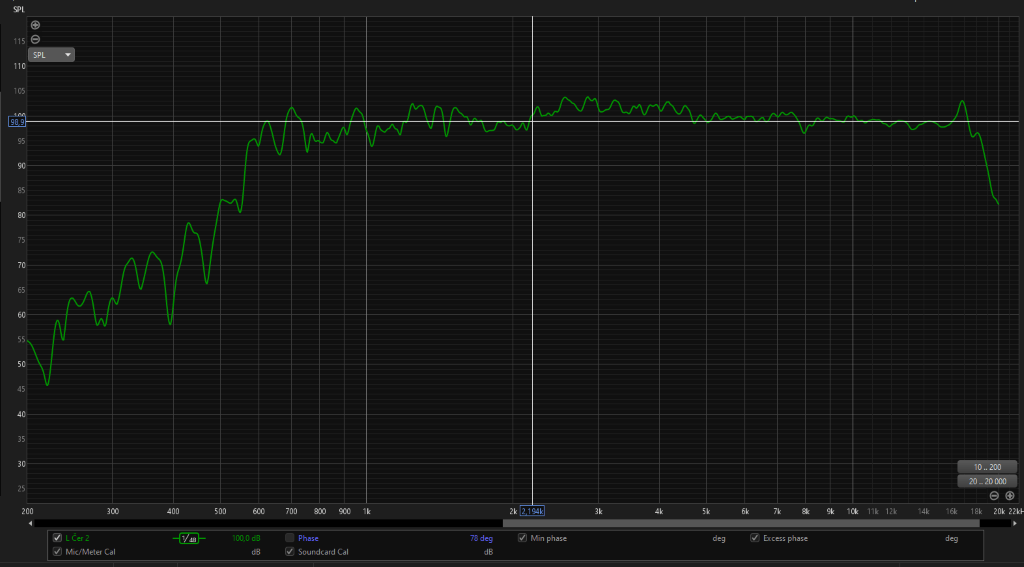Toggle the Mic/Meter Cal checkbox

click(x=57, y=551)
